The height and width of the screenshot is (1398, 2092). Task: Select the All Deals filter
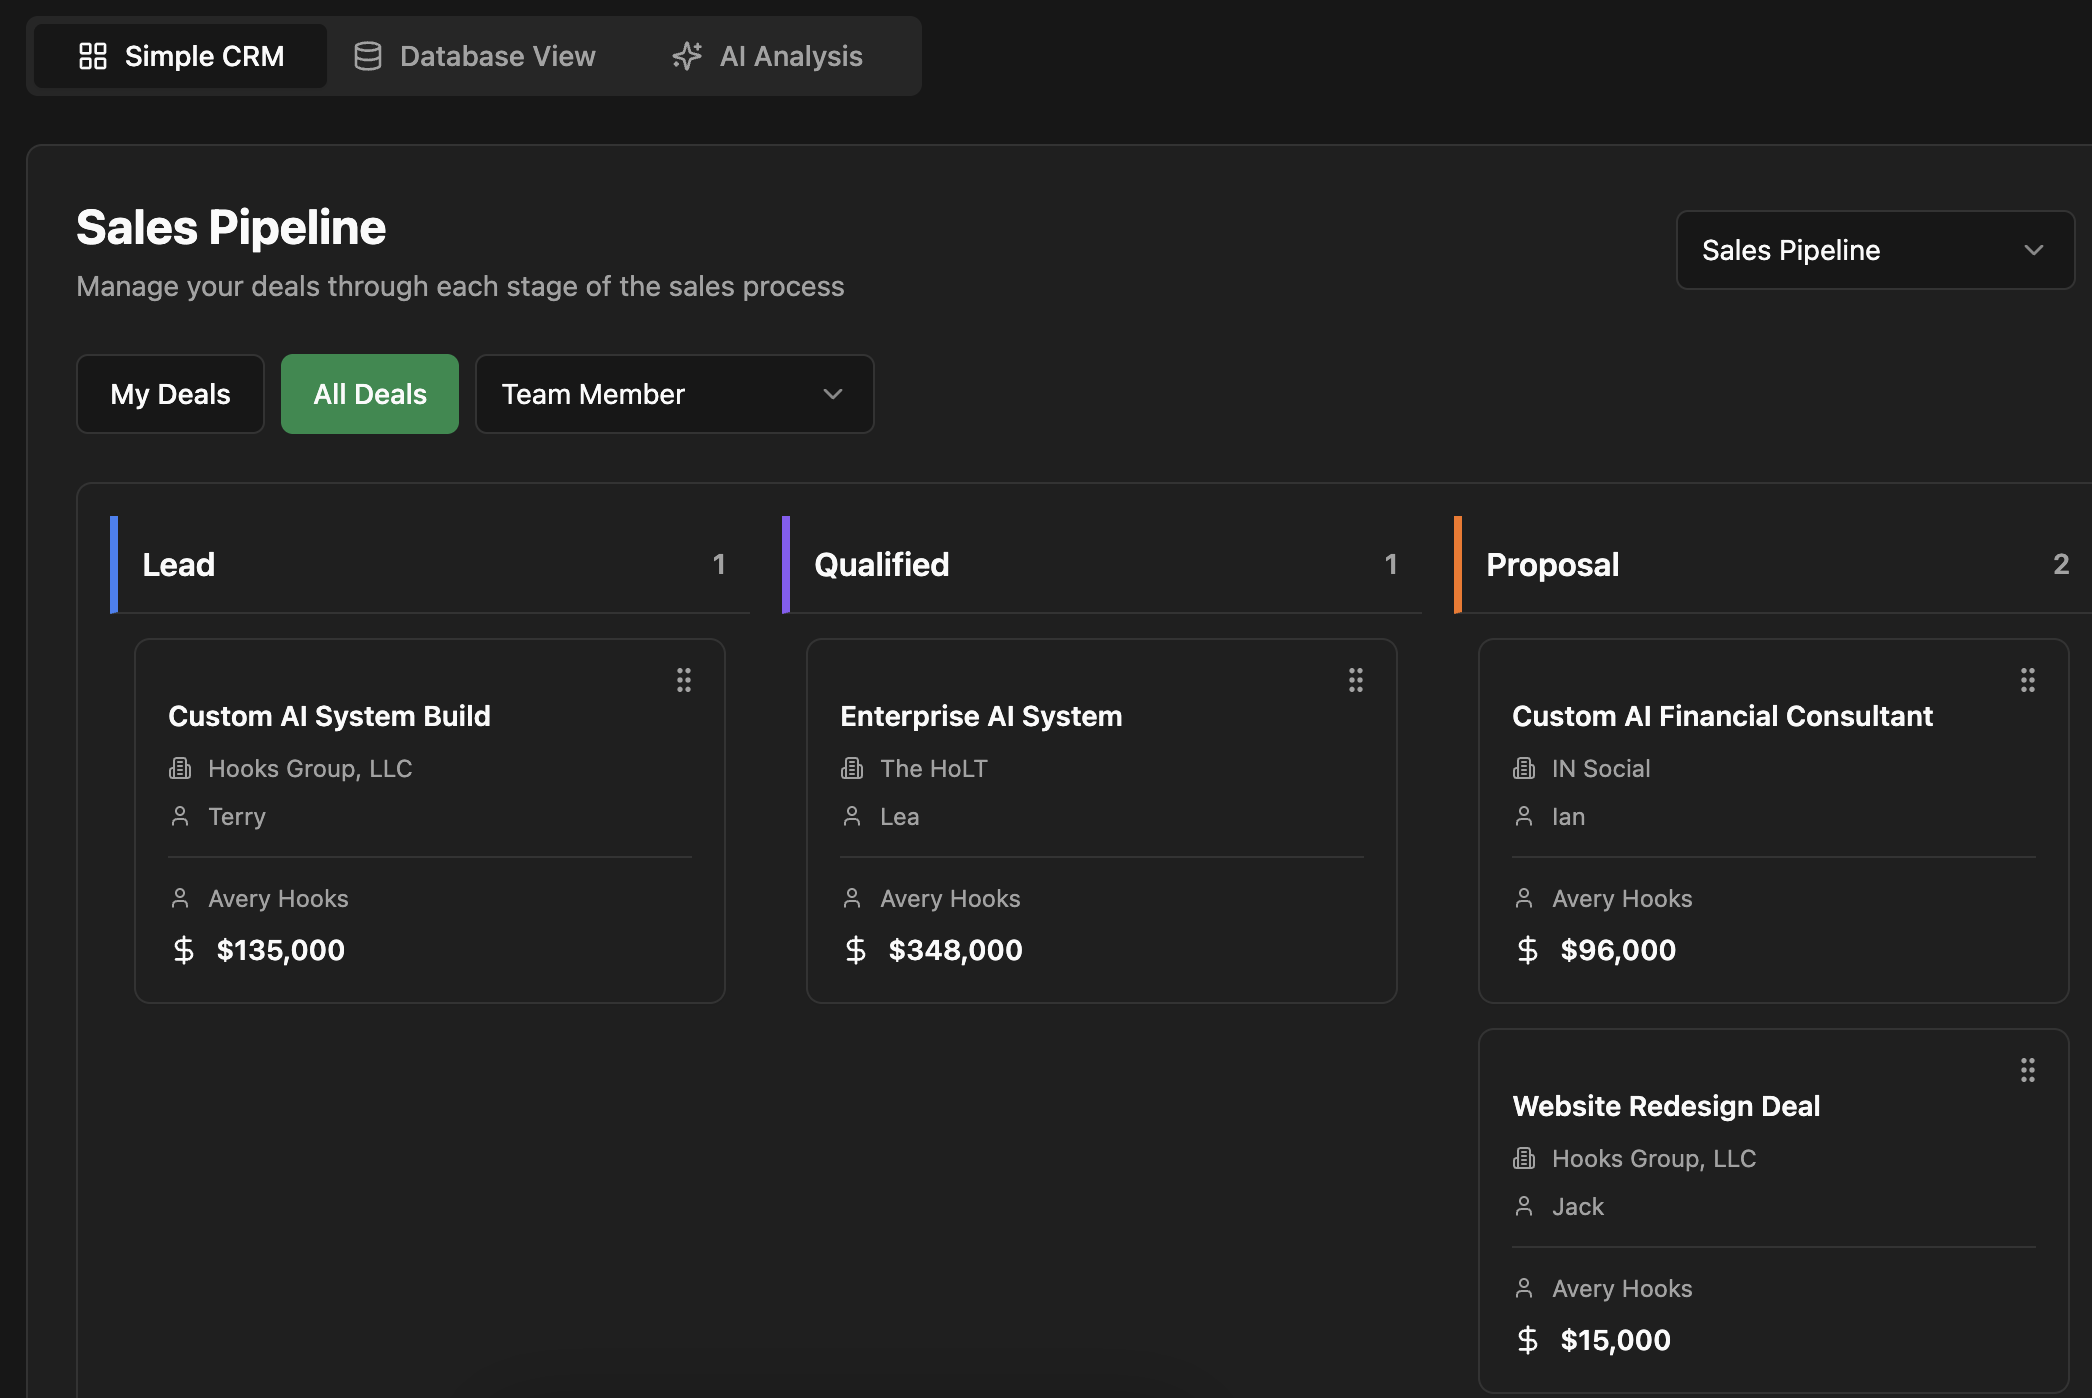pyautogui.click(x=370, y=394)
